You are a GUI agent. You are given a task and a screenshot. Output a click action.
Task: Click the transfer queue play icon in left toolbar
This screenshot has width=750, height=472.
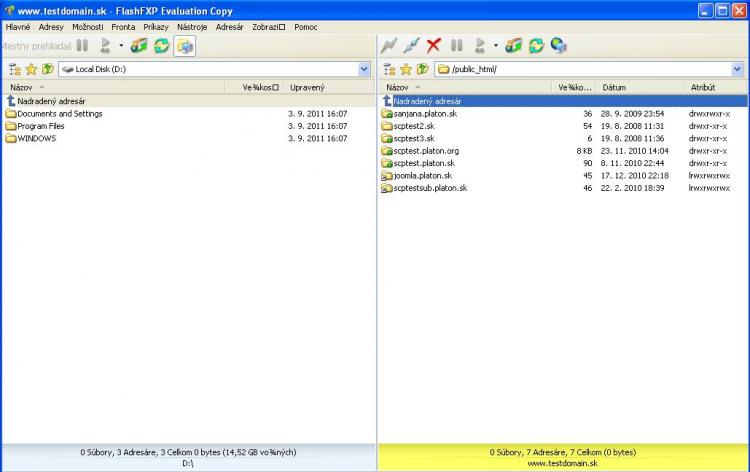click(x=105, y=46)
